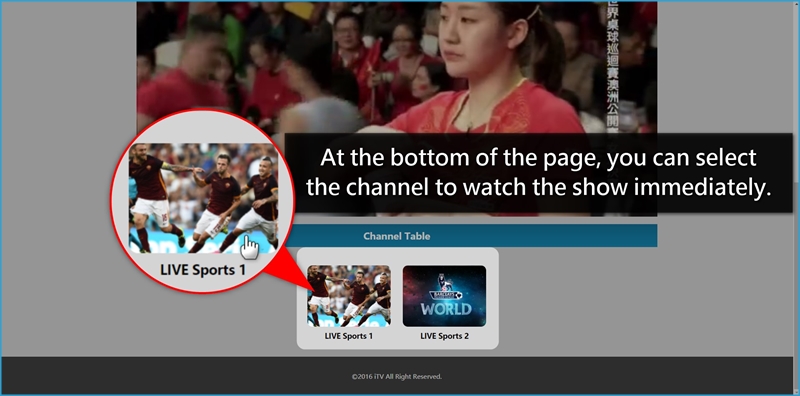Open the LIVE Sports 1 channel thumbnail
This screenshot has height=396, width=800.
pos(349,296)
